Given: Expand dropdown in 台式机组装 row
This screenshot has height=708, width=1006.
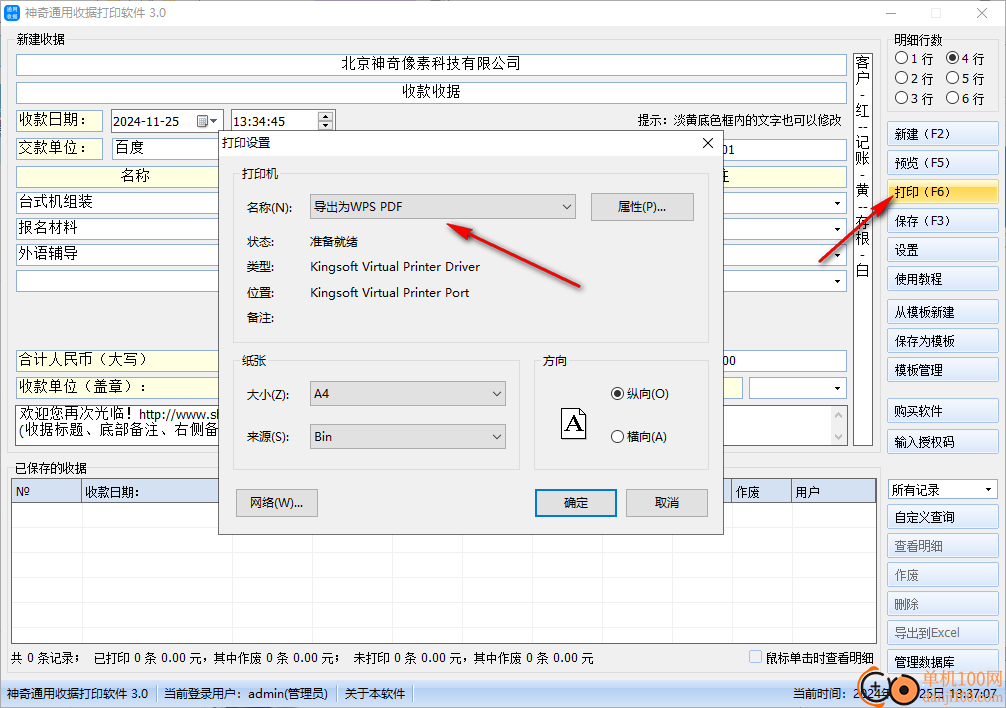Looking at the screenshot, I should (x=837, y=203).
